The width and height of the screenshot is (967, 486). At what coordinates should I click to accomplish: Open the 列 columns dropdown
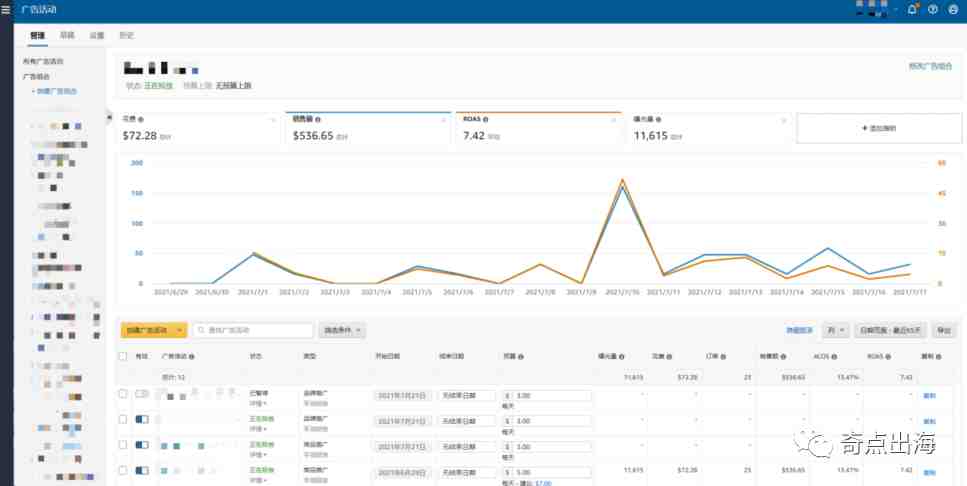(x=835, y=330)
